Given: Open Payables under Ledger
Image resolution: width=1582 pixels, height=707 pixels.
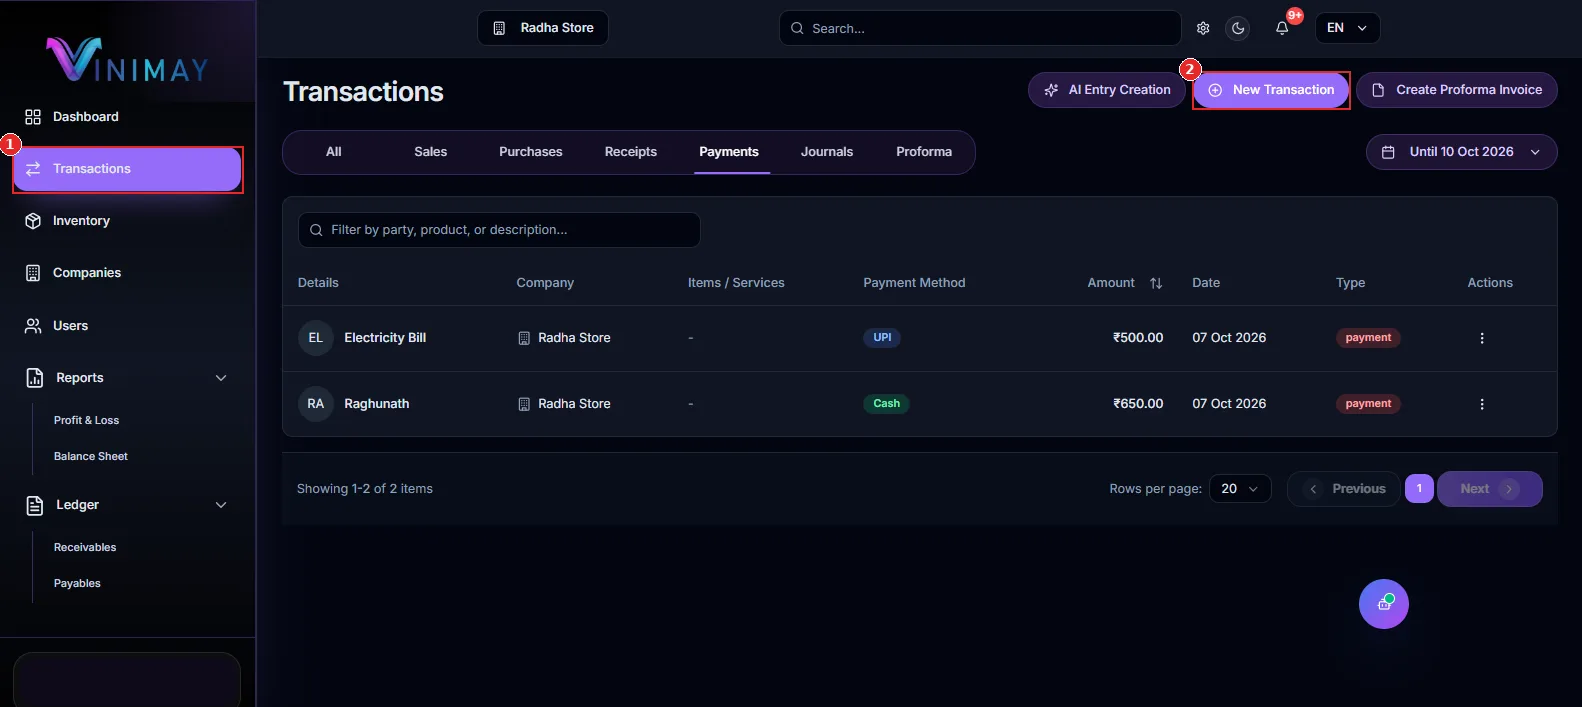Looking at the screenshot, I should click(77, 584).
